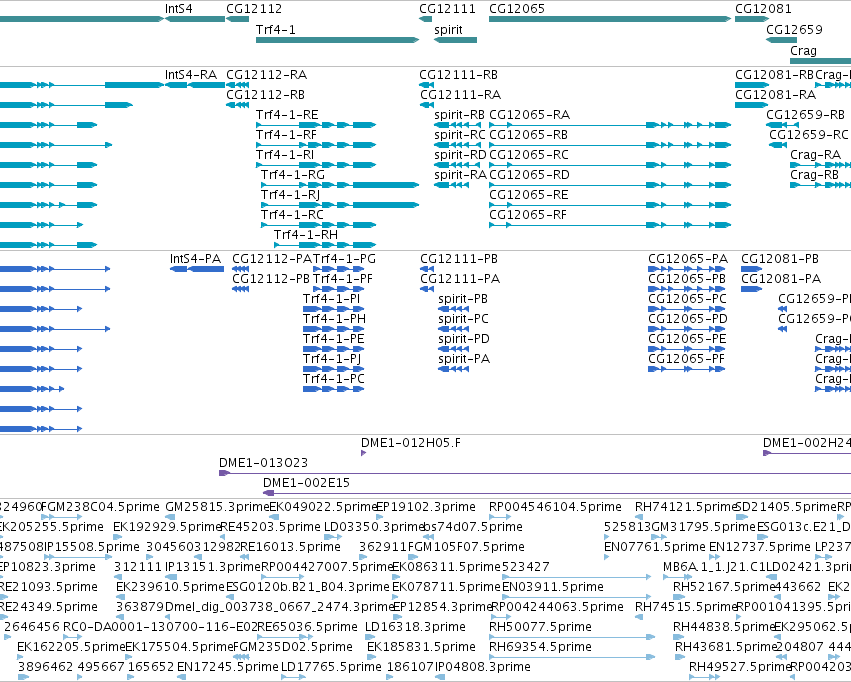Screen dimensions: 851x682
Task: Select the spirit gene feature
Action: (x=455, y=40)
